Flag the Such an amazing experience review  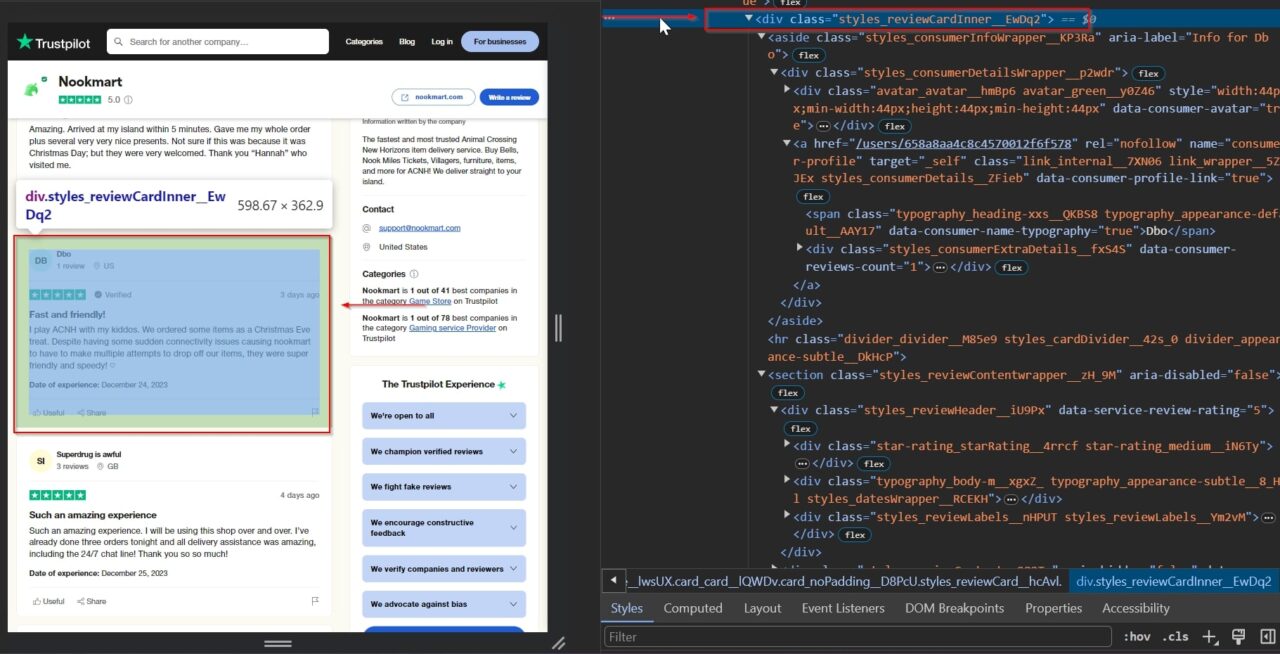tap(315, 601)
